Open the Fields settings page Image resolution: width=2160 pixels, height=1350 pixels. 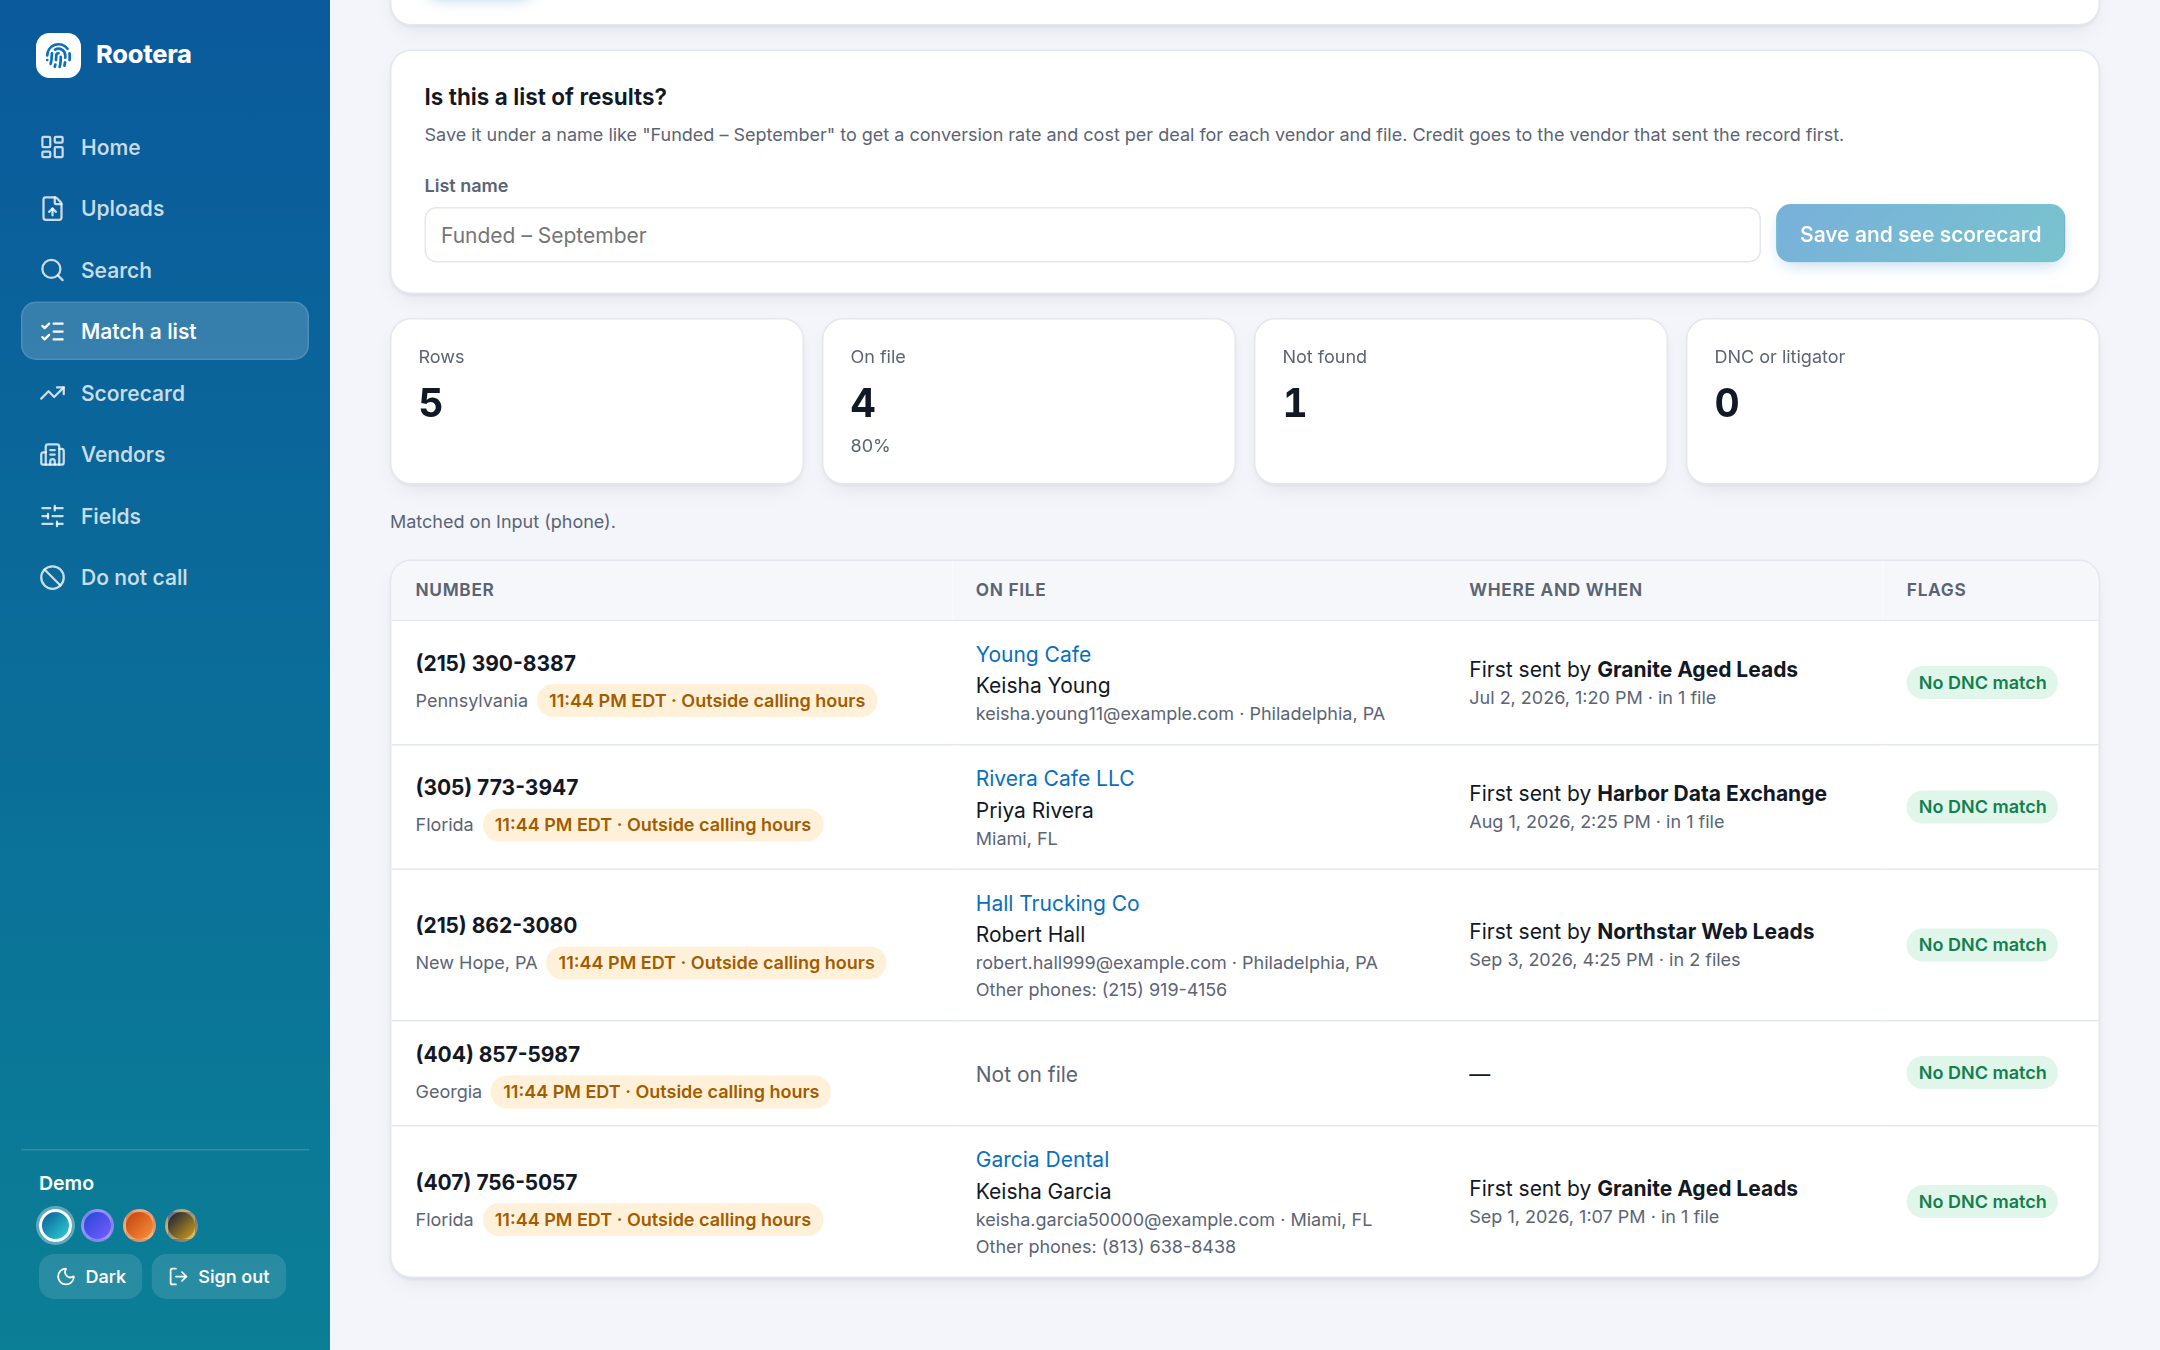coord(165,516)
